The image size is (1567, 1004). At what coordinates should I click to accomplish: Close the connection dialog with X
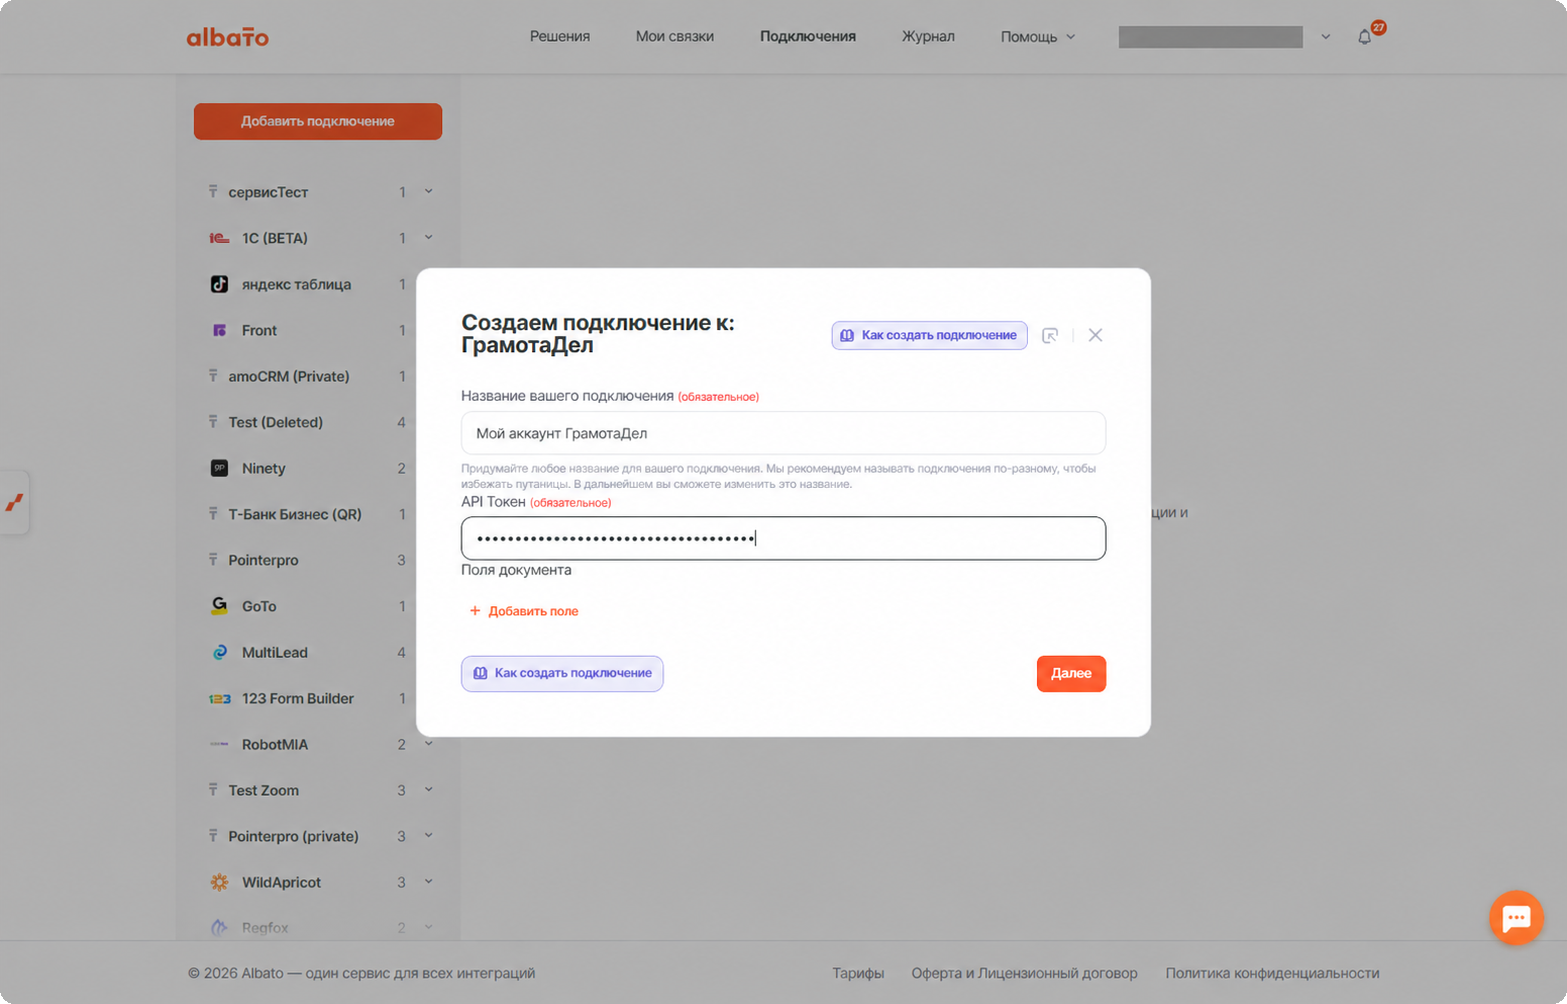1096,335
